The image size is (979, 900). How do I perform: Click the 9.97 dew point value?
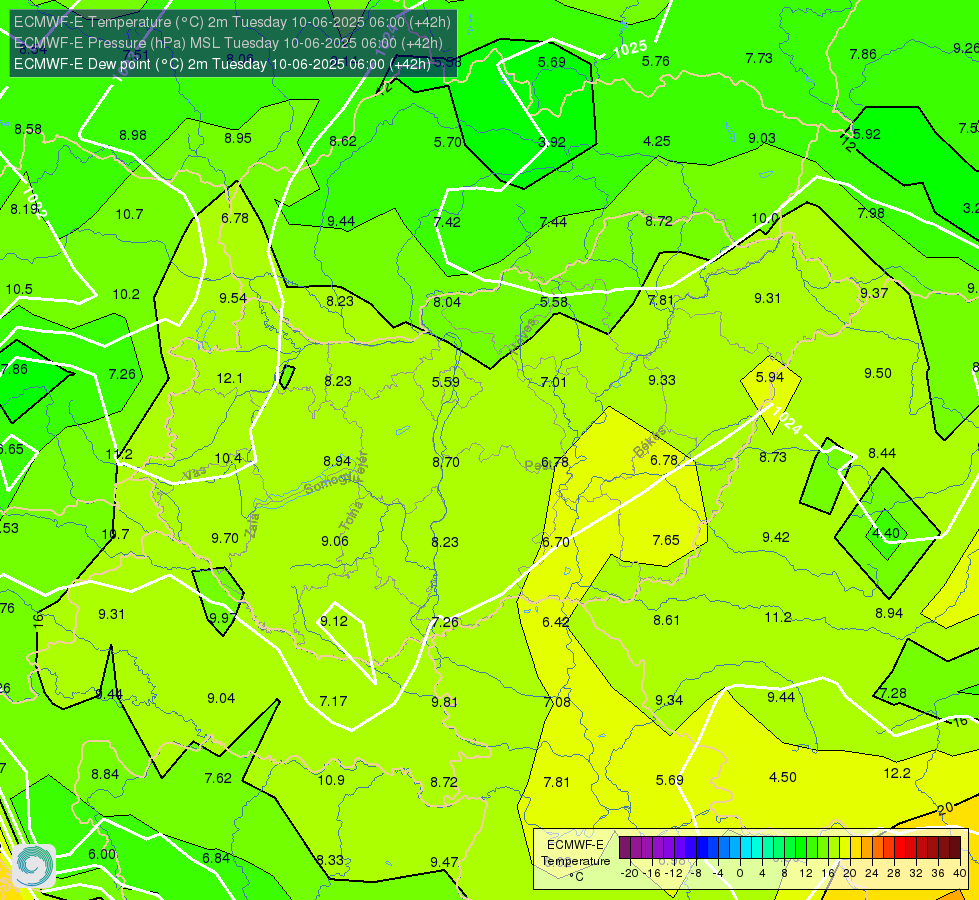(x=223, y=618)
